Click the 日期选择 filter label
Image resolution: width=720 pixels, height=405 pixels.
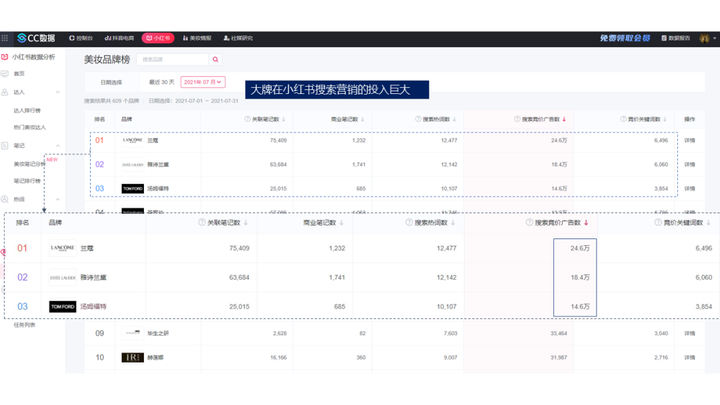coord(111,83)
